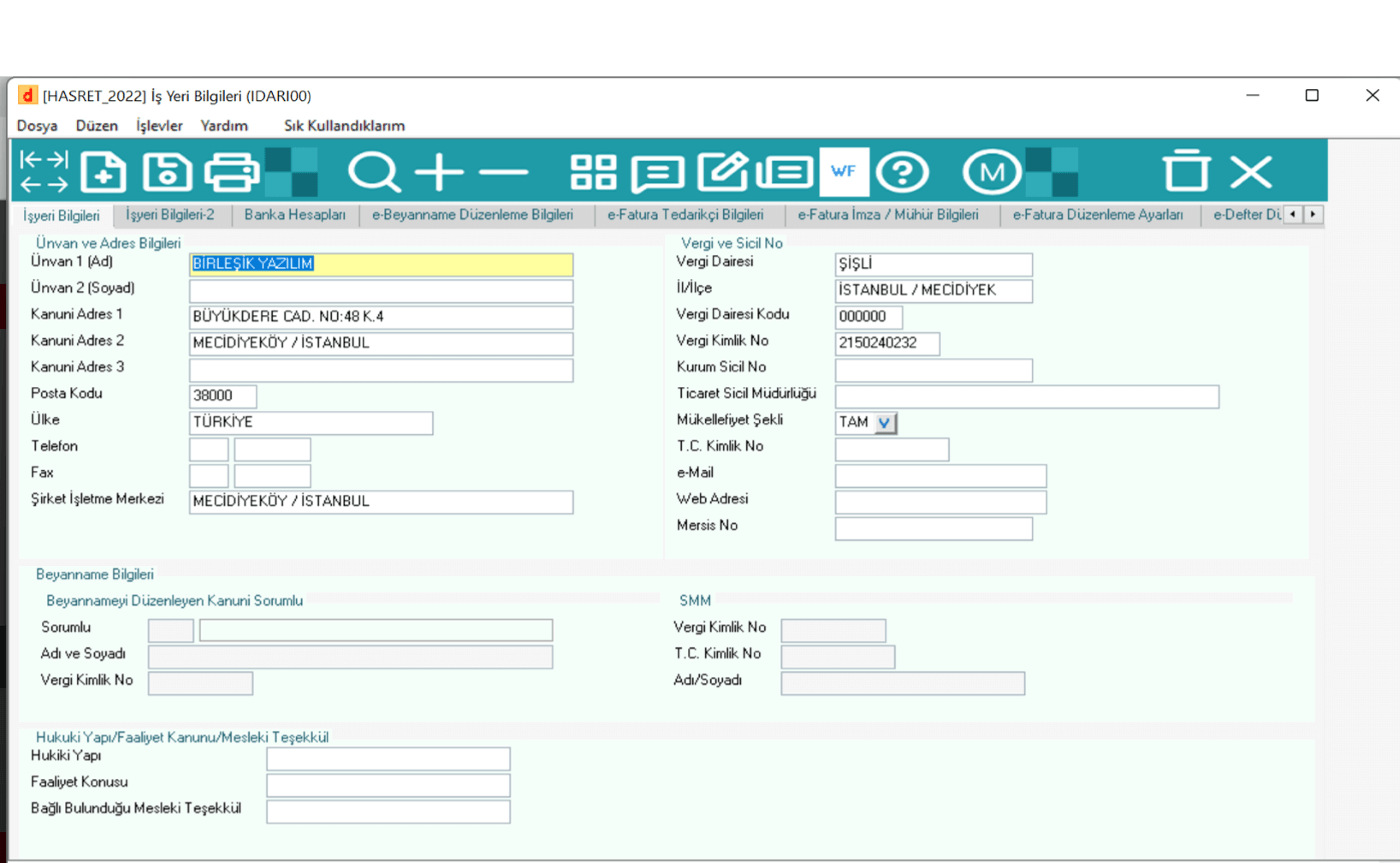Click the Ünvan 2 (Soyad) field
The image size is (1400, 863).
click(x=381, y=291)
